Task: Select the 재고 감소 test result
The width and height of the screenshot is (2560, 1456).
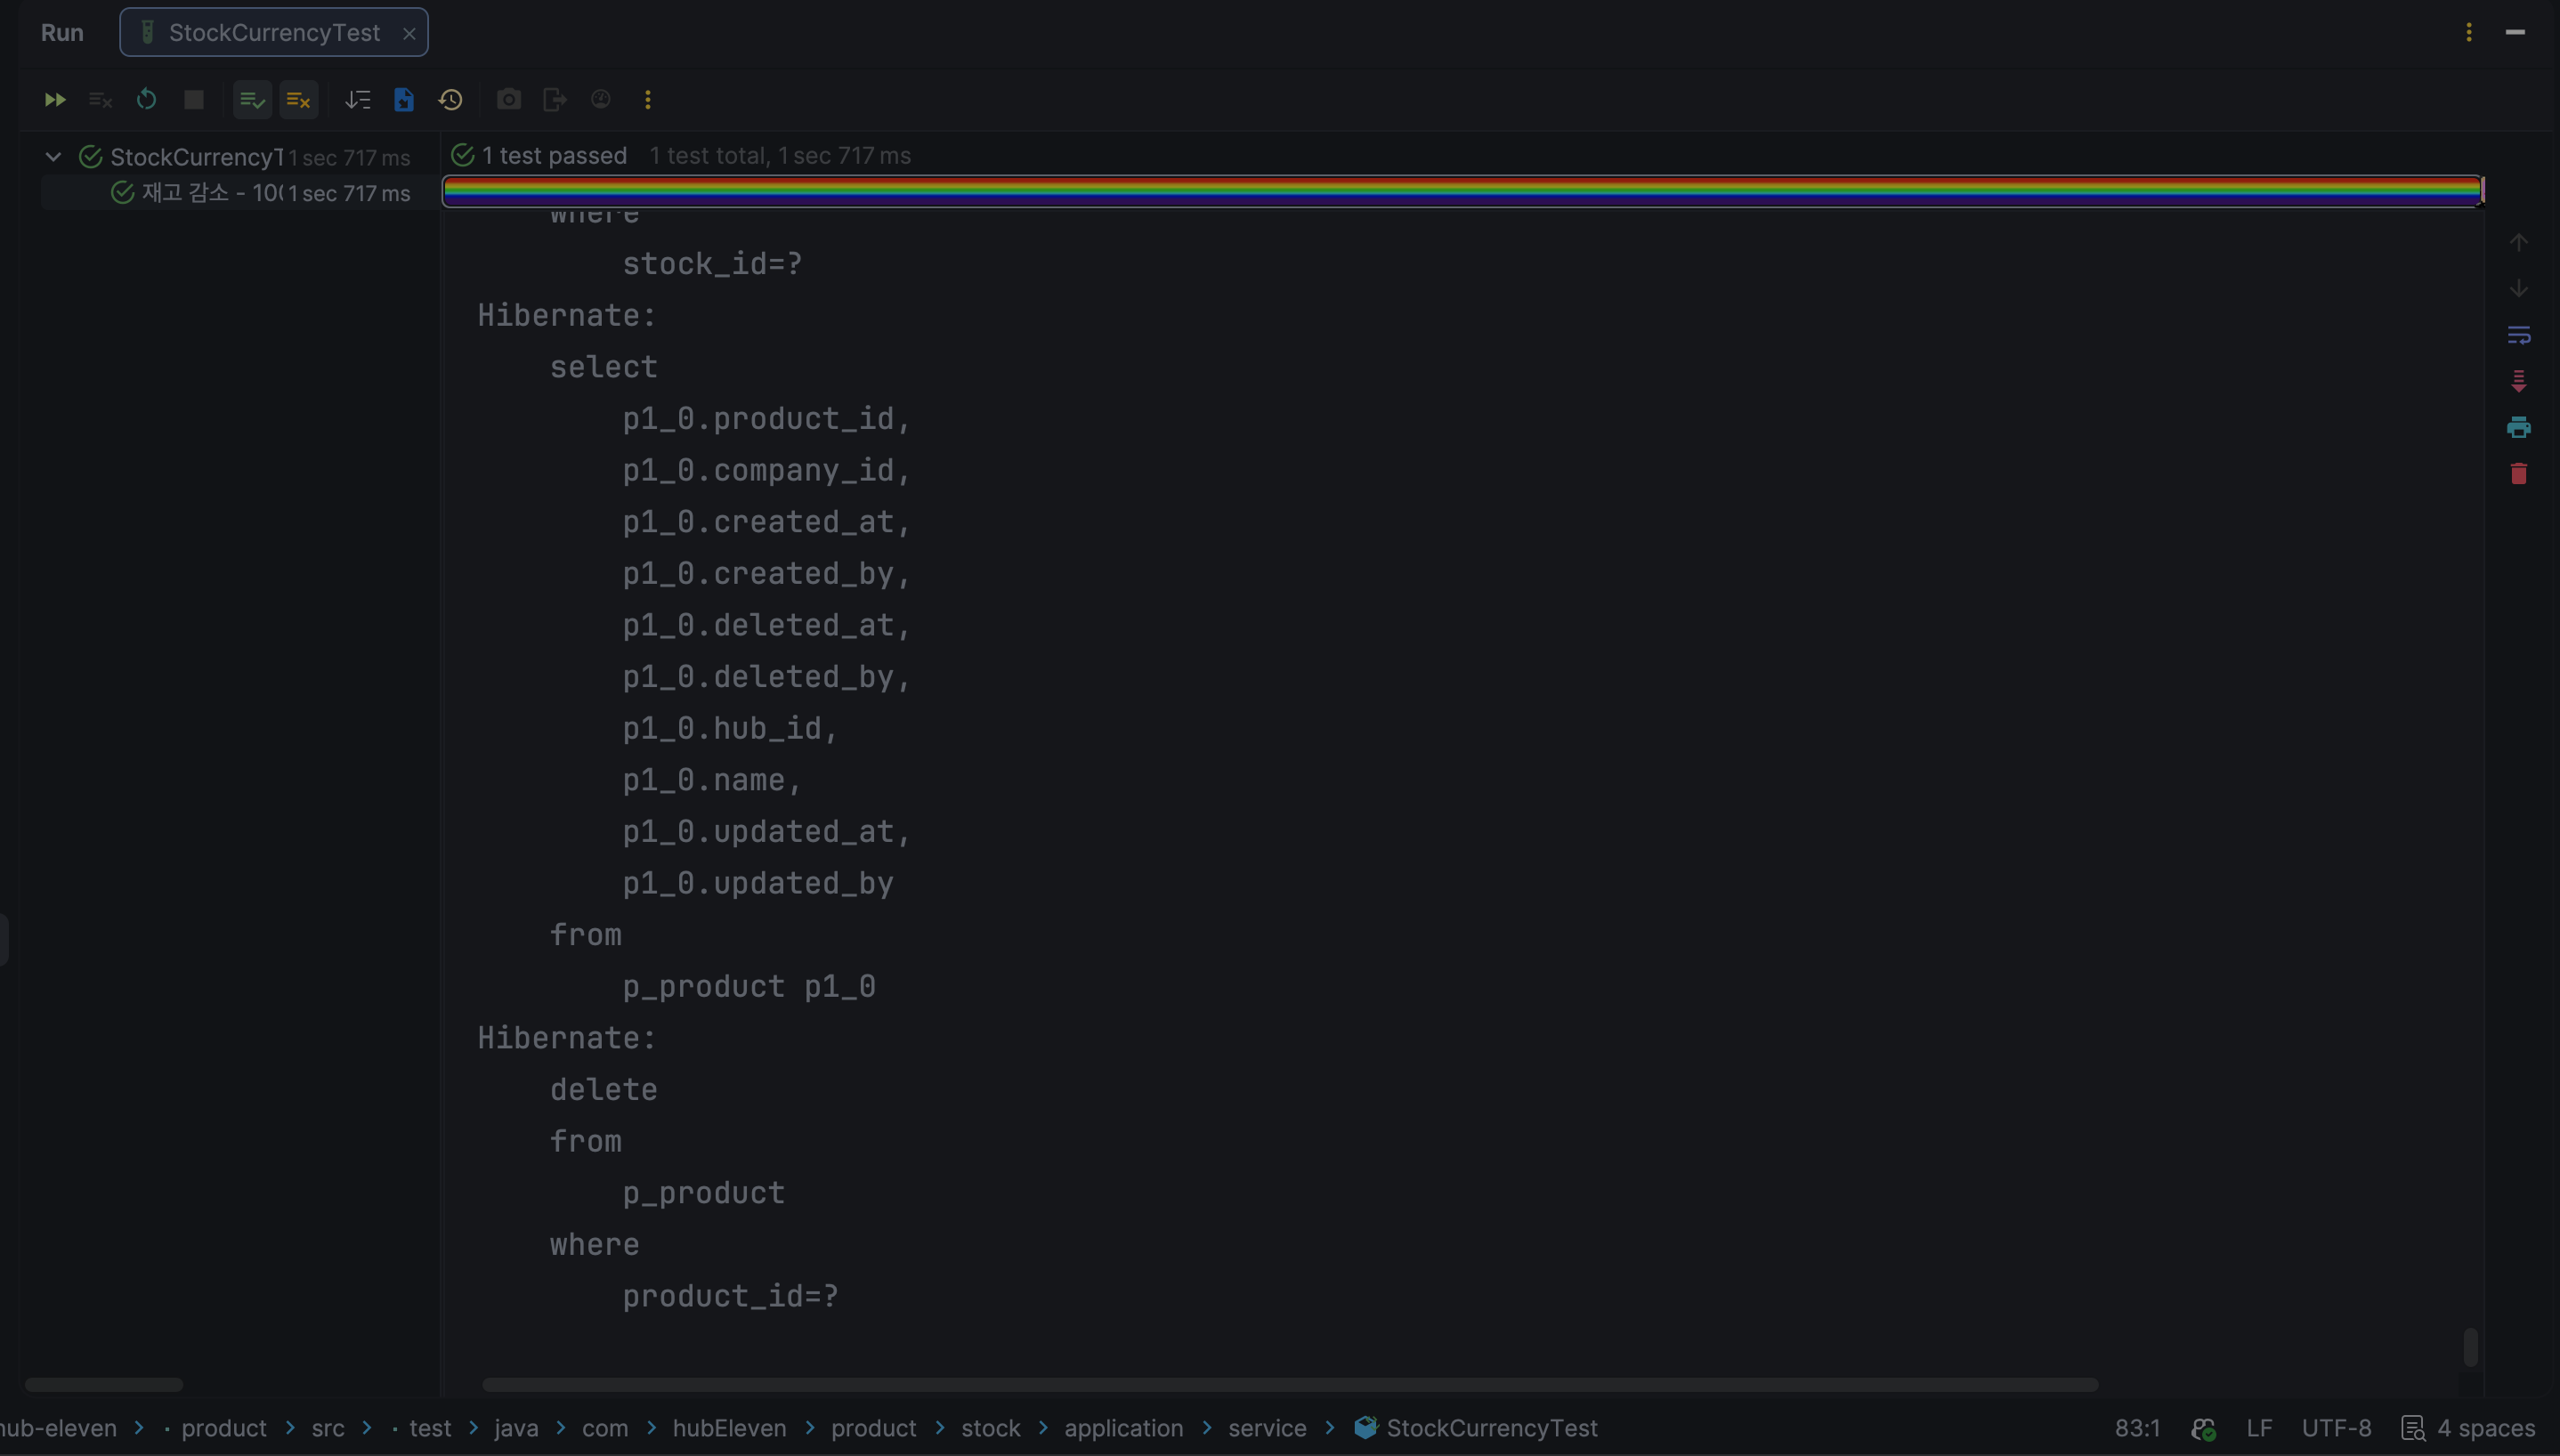Action: click(210, 193)
